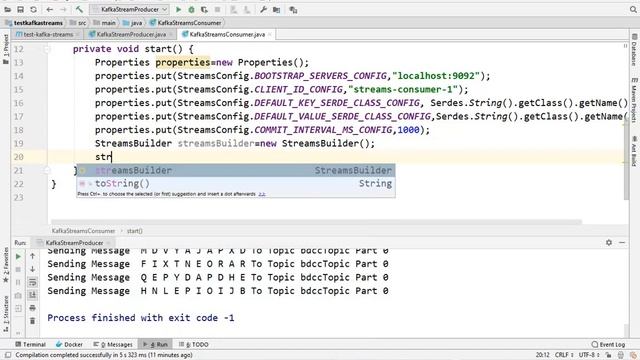Choose streamsBuilder completion suggestion
Viewport: 640px width, 360px height.
coord(236,170)
